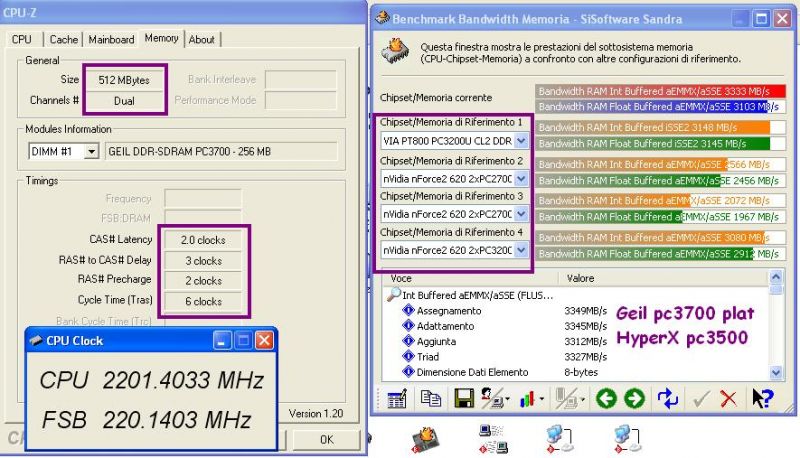800x458 pixels.
Task: Copy results using Sandra's copy icon
Action: [x=431, y=398]
